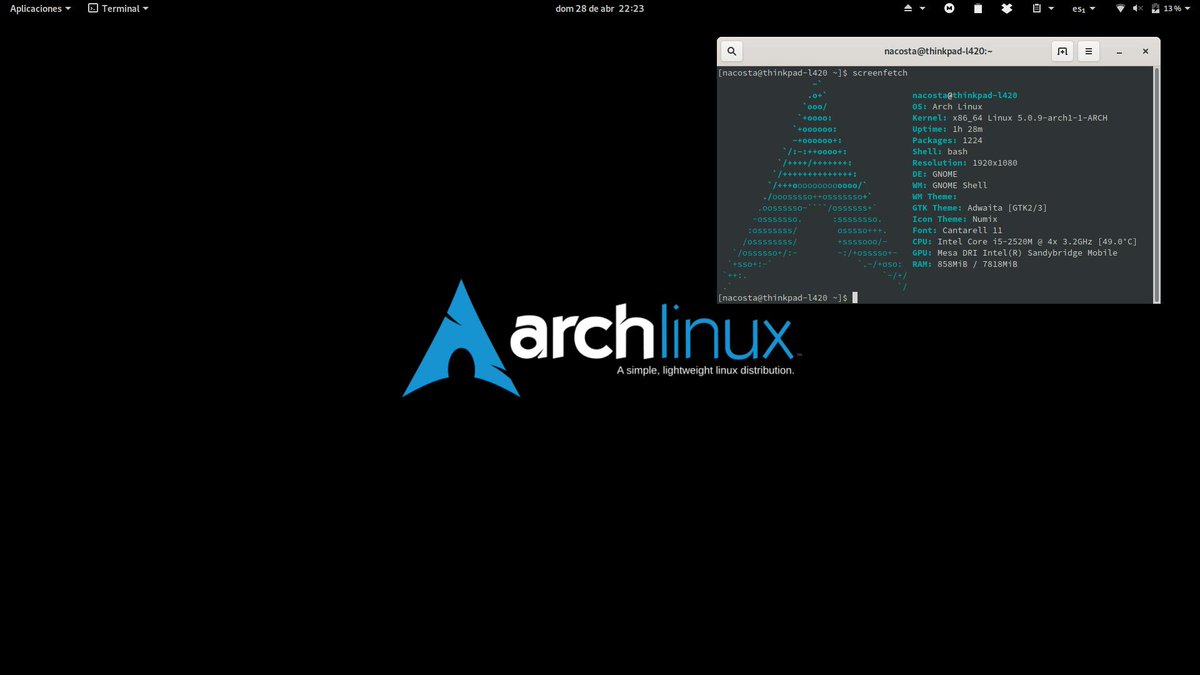Click the battery 13 % indicator

click(1166, 8)
